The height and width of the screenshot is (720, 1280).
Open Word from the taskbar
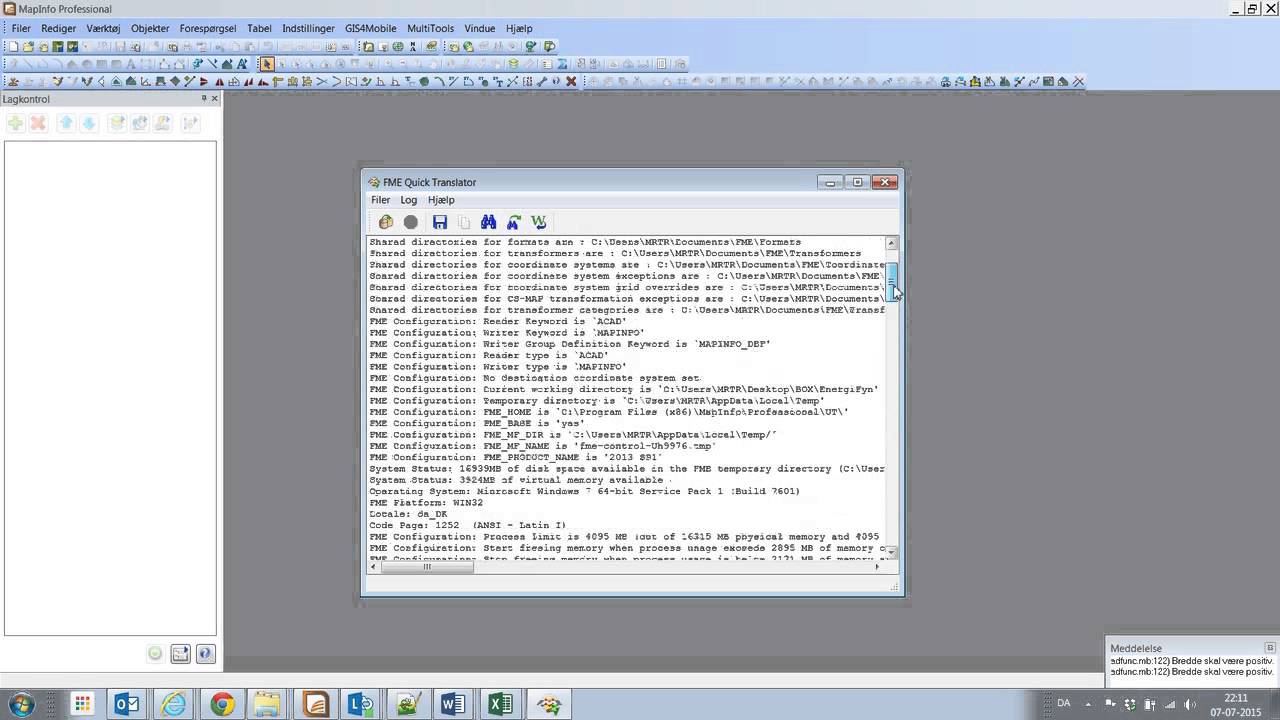[x=454, y=704]
